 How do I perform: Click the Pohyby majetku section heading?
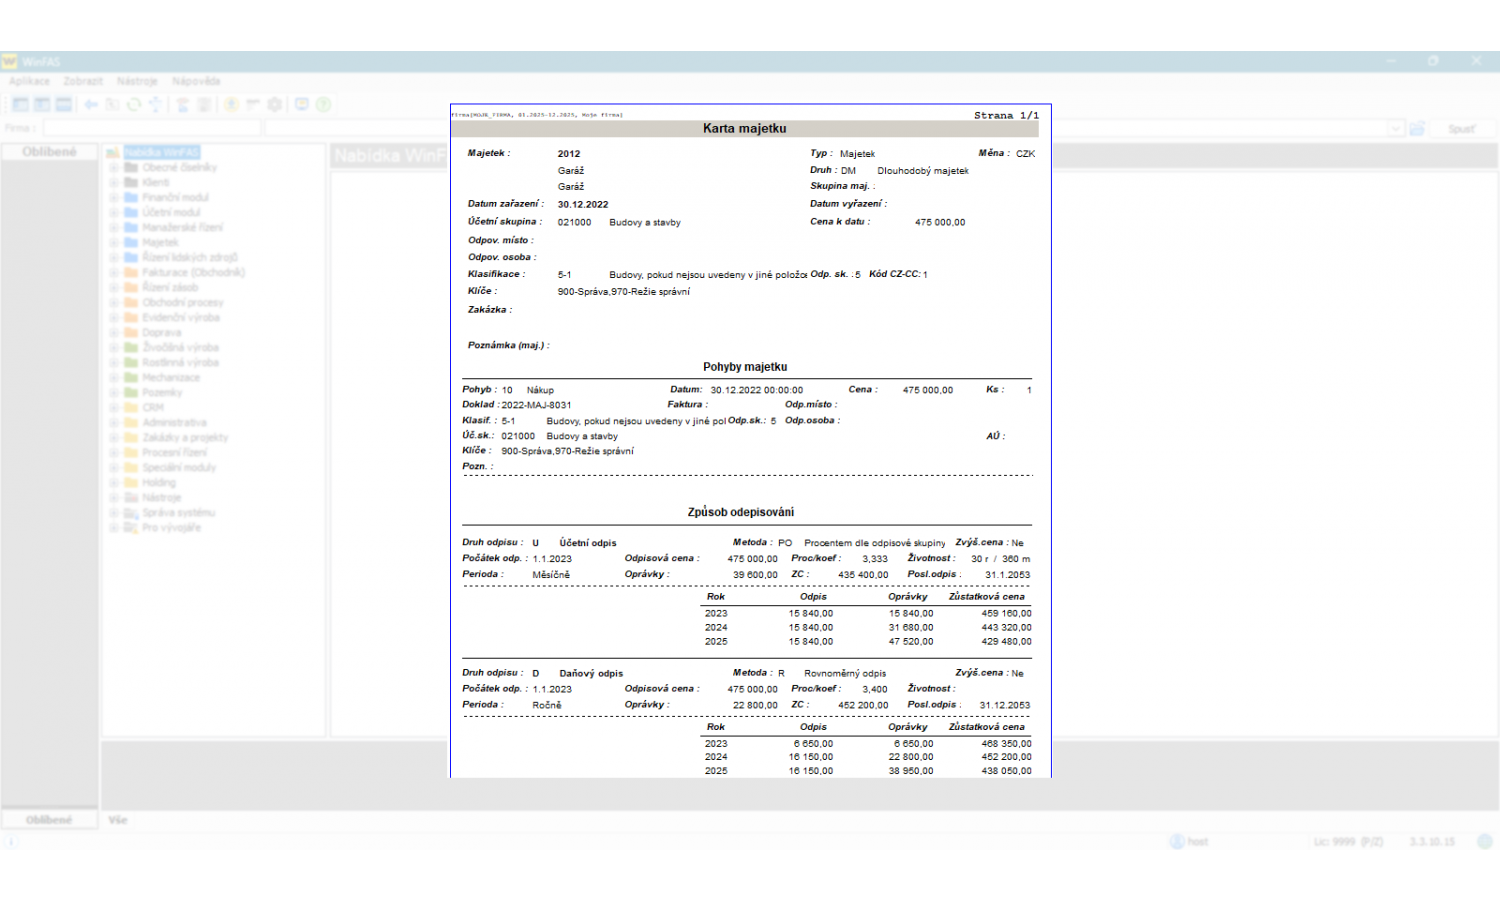click(x=744, y=367)
